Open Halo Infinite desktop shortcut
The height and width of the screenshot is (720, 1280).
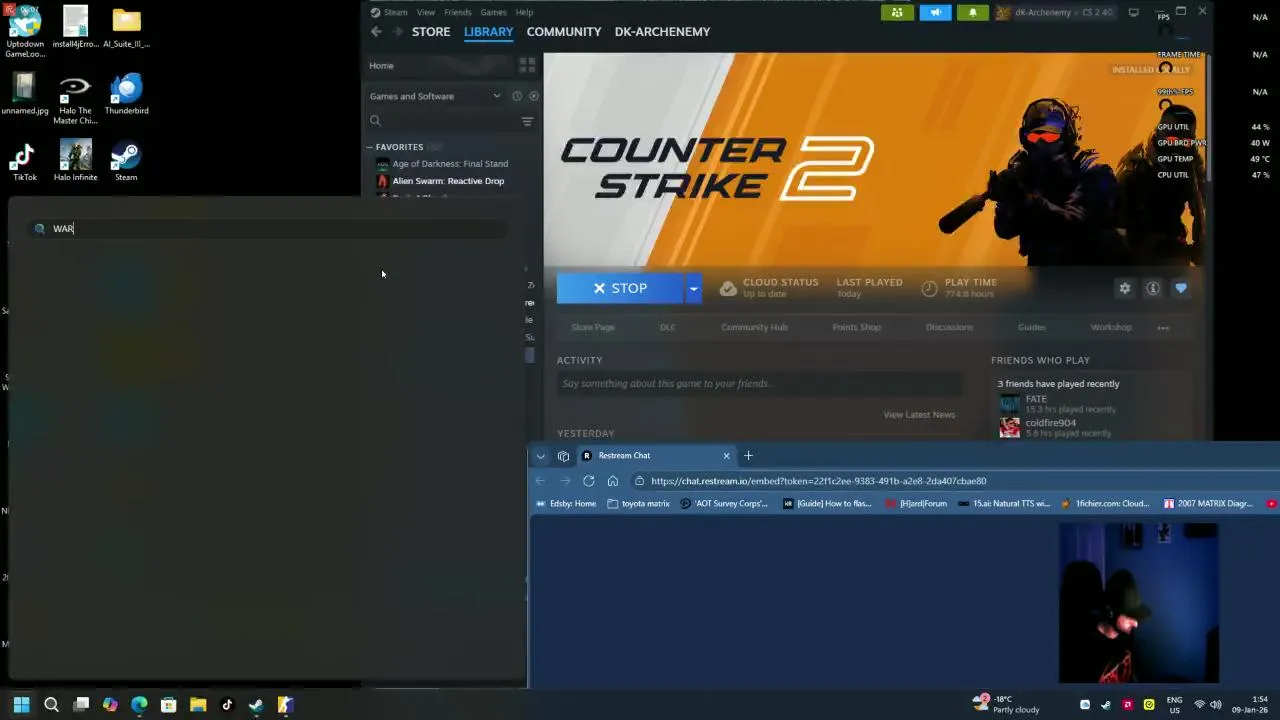(x=75, y=161)
